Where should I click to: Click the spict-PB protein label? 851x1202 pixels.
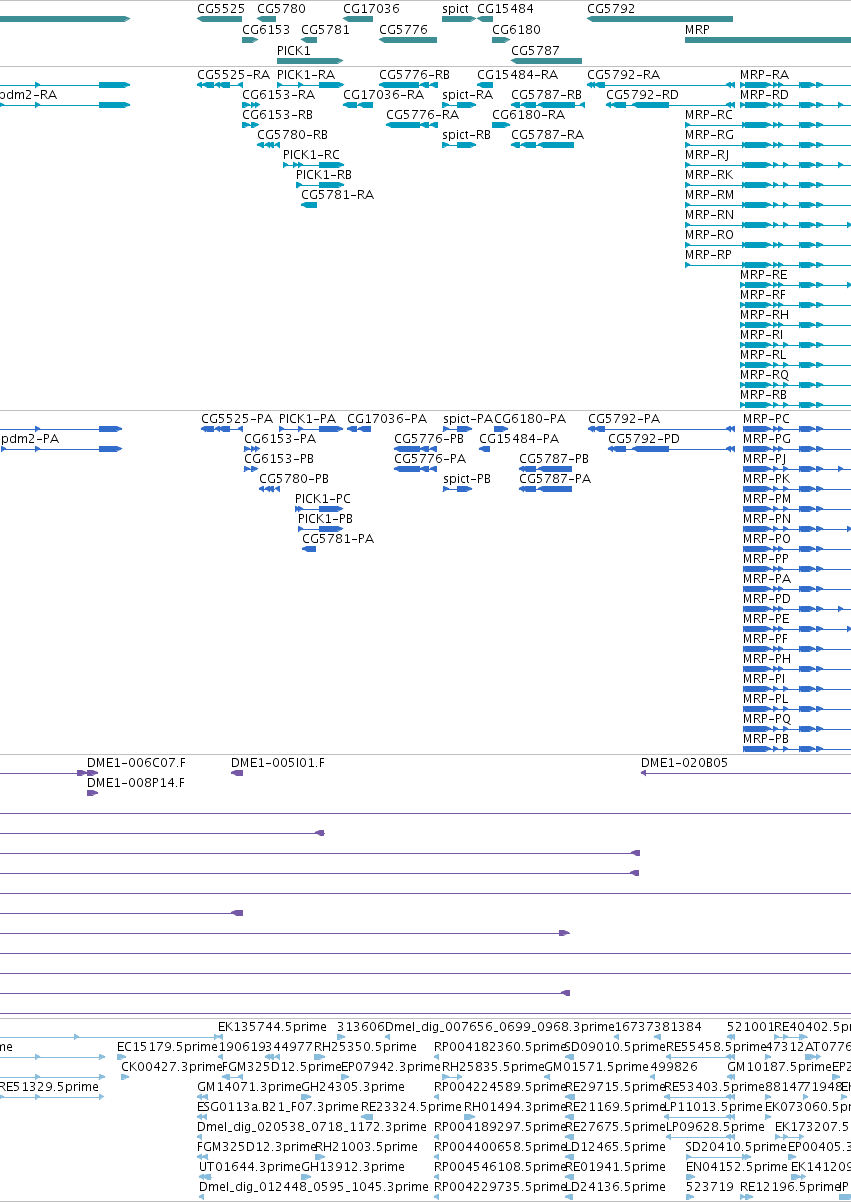pyautogui.click(x=467, y=479)
